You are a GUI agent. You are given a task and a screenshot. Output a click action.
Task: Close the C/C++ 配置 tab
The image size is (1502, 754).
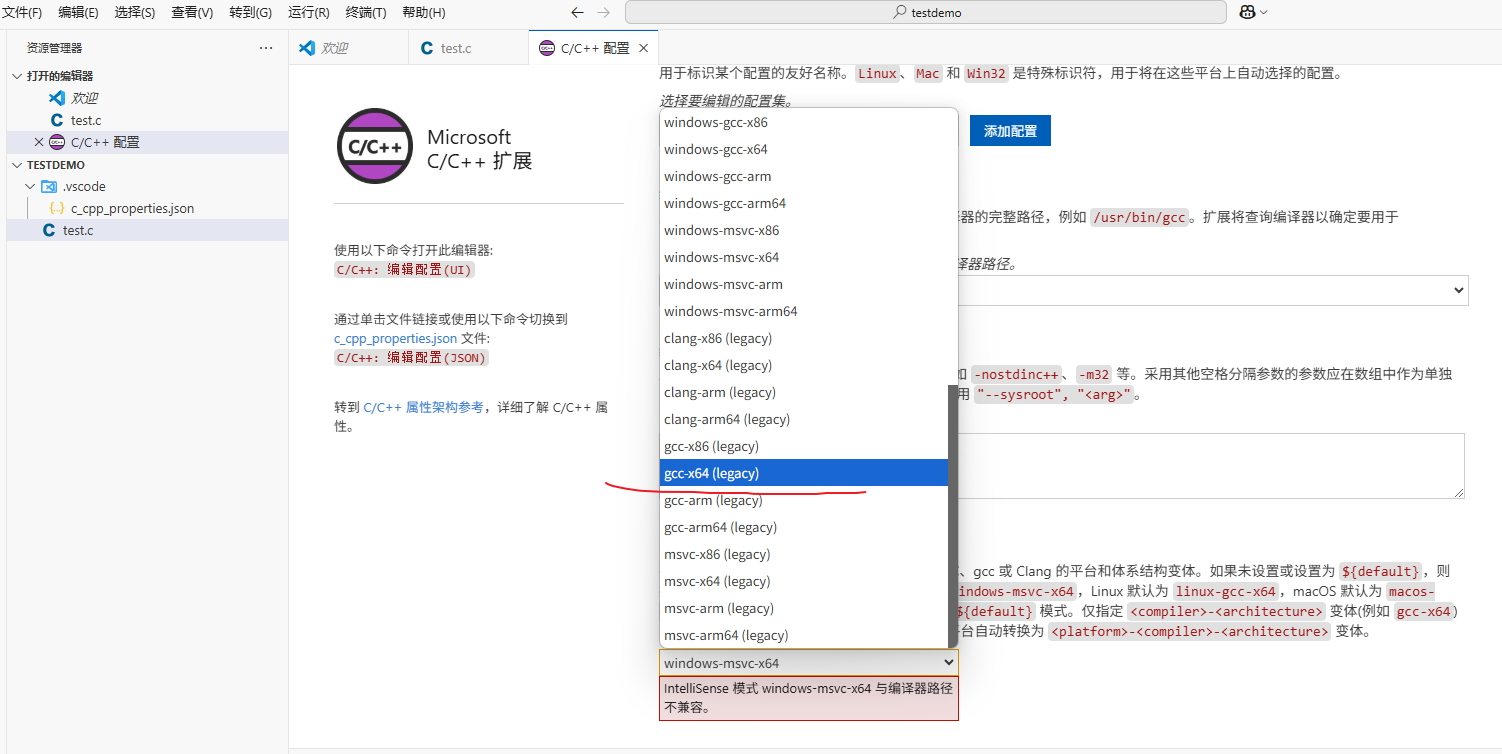643,48
